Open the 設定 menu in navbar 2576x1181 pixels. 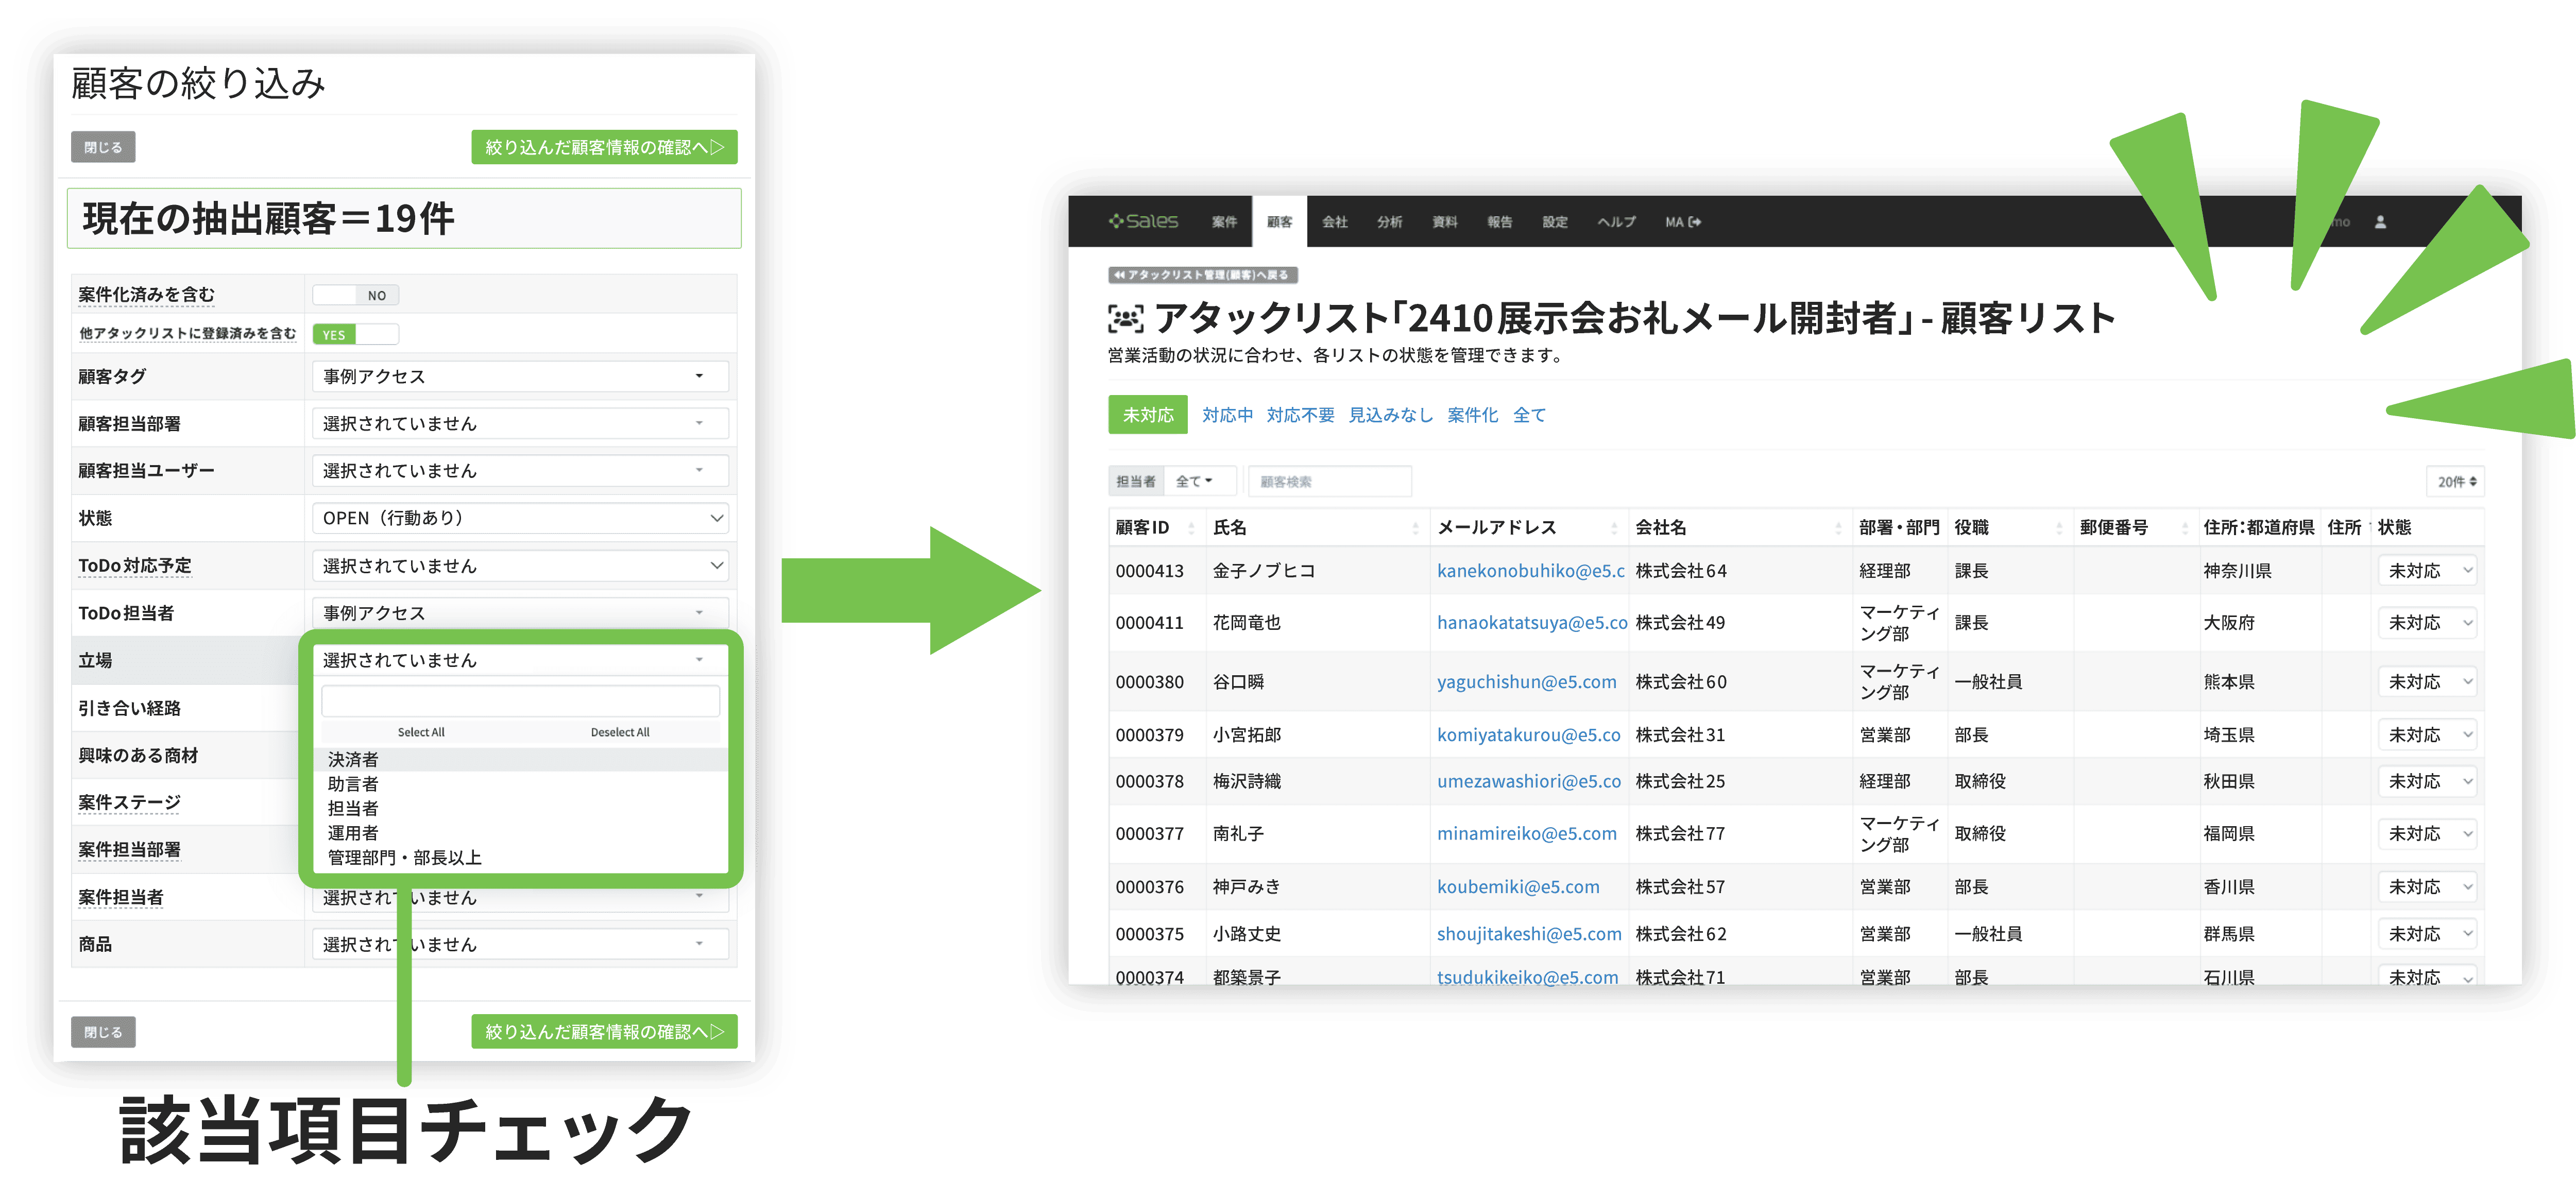click(x=1555, y=222)
